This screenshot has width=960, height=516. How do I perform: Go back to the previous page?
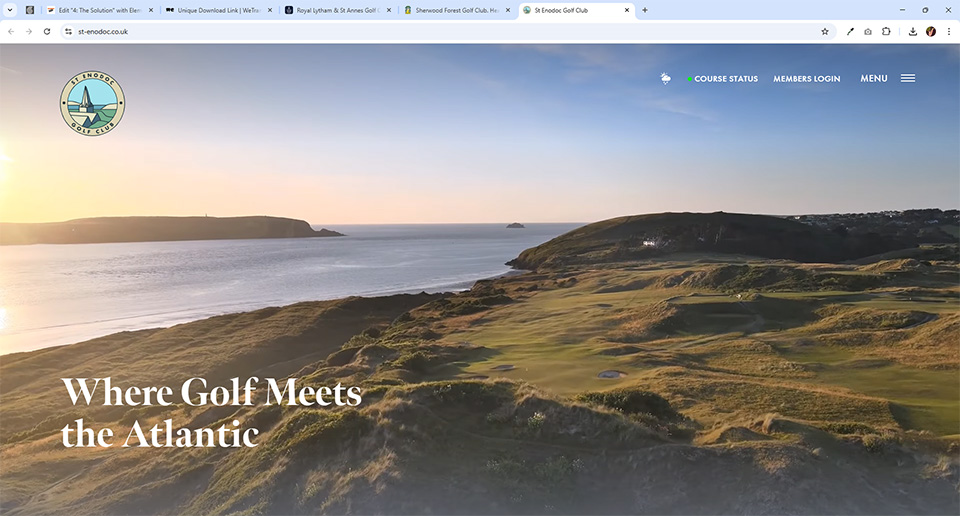[10, 31]
